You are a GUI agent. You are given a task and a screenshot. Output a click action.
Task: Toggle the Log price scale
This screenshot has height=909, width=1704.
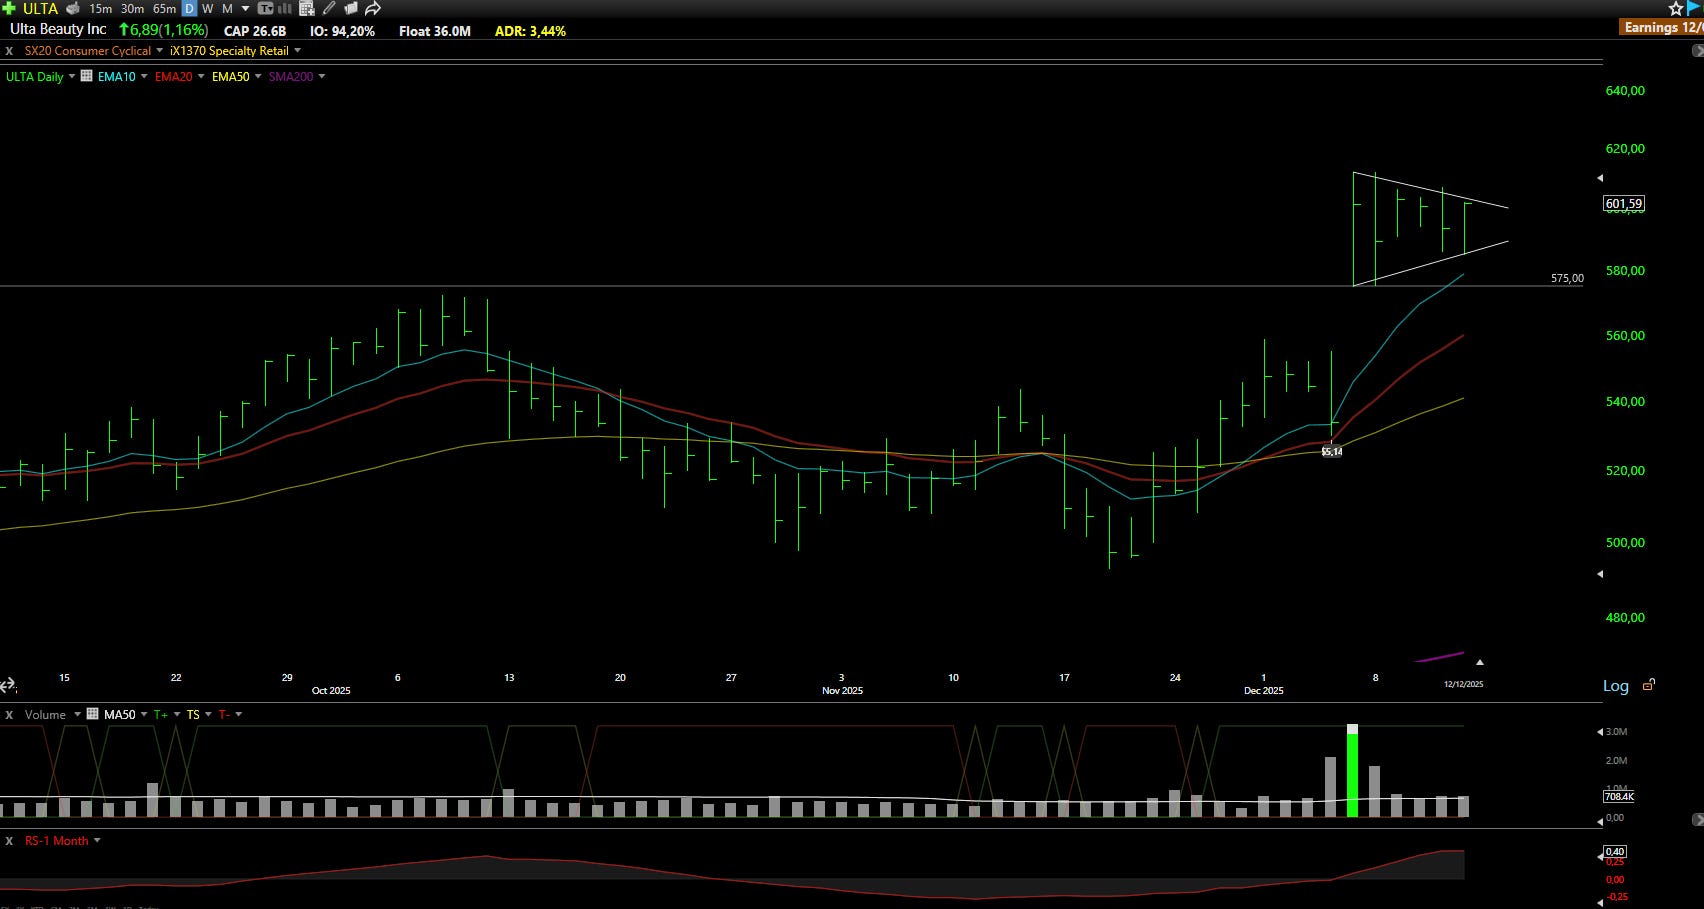click(1616, 686)
